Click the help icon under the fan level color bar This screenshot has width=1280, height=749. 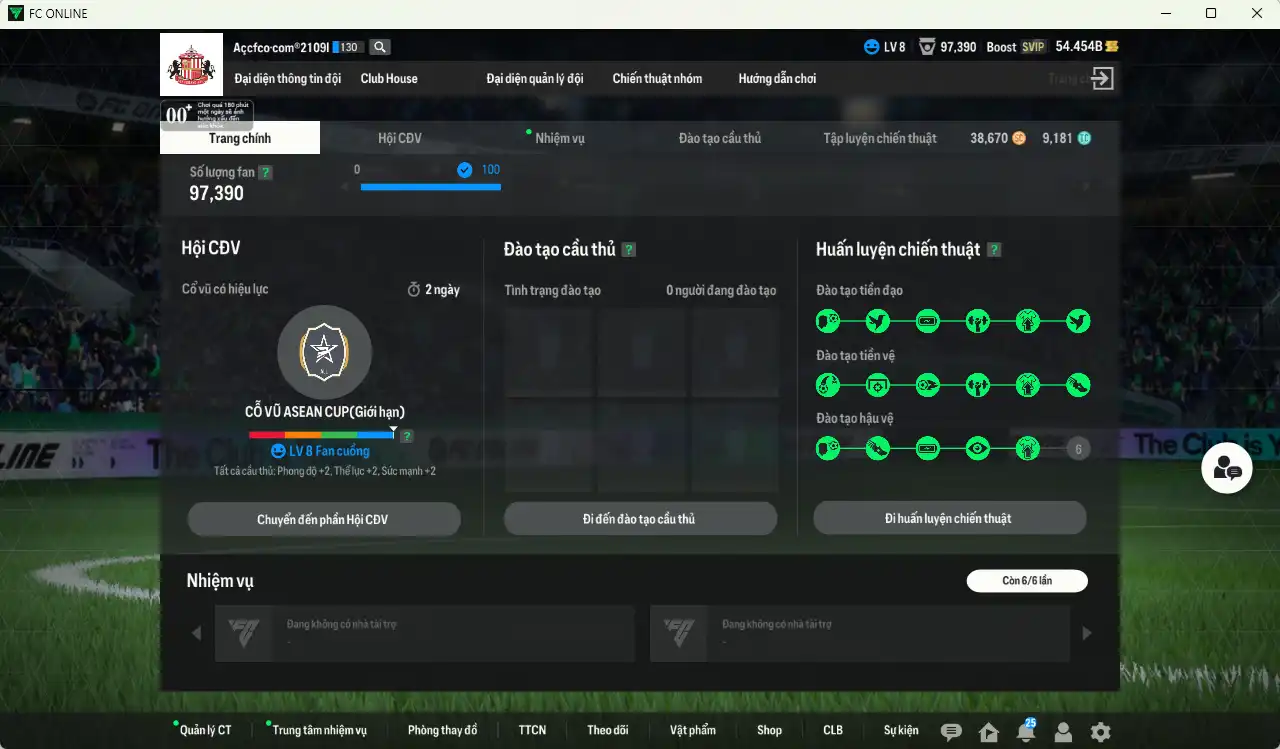(407, 436)
